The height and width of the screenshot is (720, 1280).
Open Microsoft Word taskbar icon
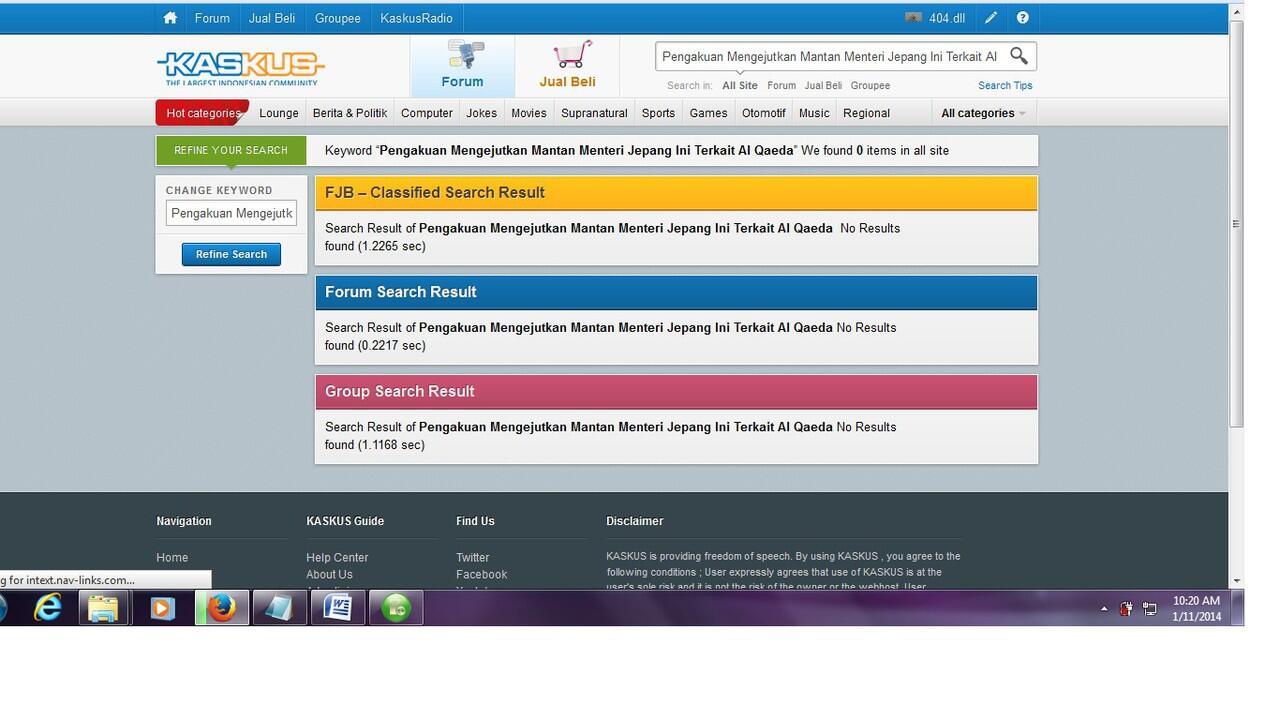(x=338, y=607)
